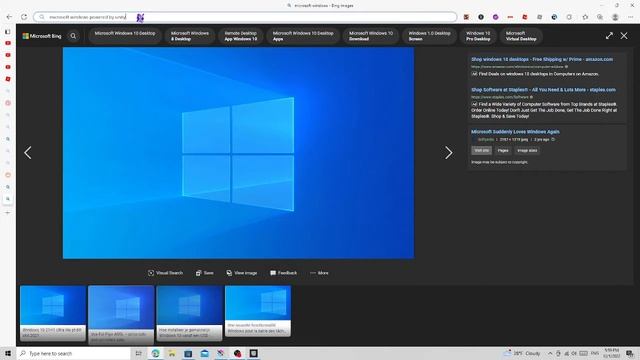Screen dimensions: 640x360
Task: Open the Windows Start menu
Action: pos(8,353)
